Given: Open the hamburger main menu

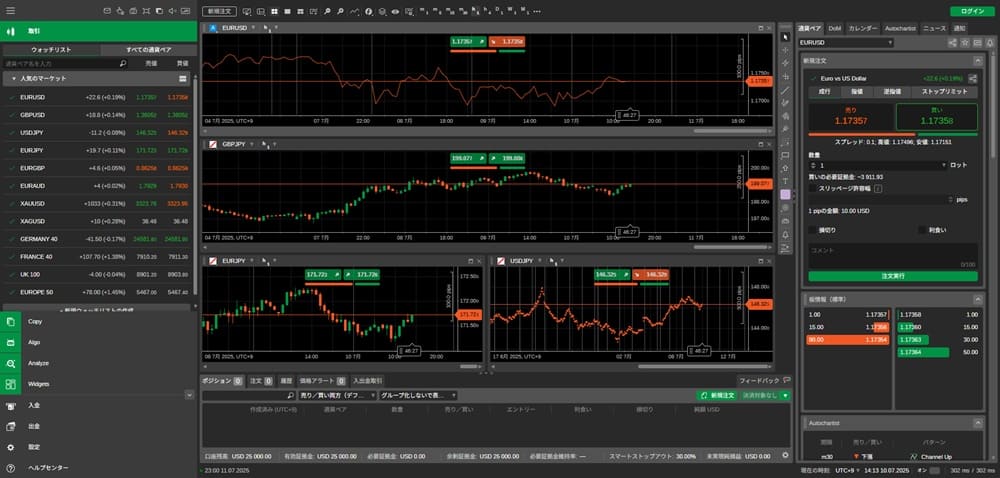Looking at the screenshot, I should [11, 11].
